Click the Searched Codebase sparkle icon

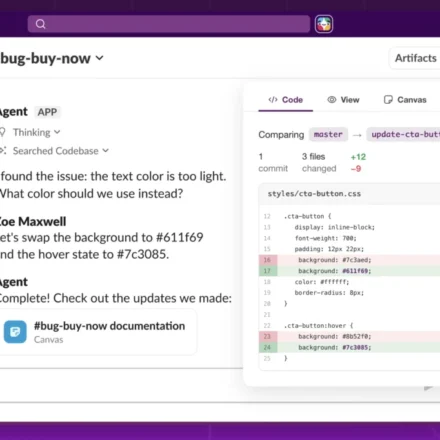pyautogui.click(x=3, y=151)
